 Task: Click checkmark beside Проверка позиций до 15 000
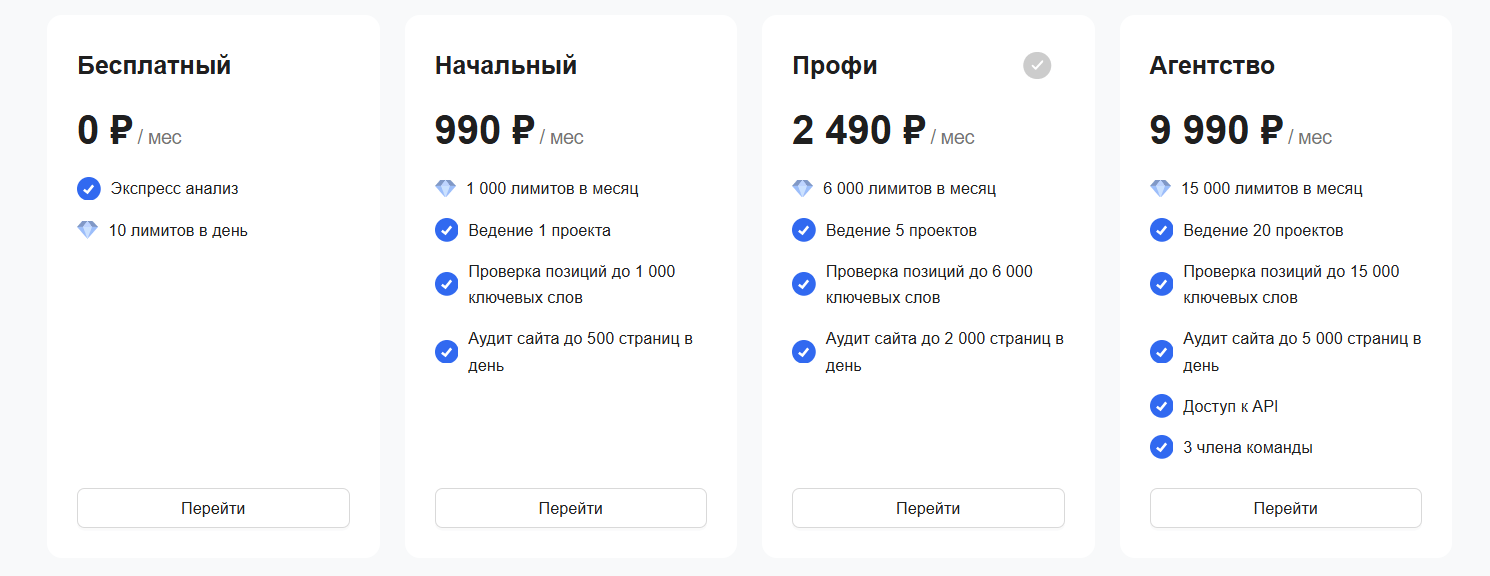click(1161, 284)
